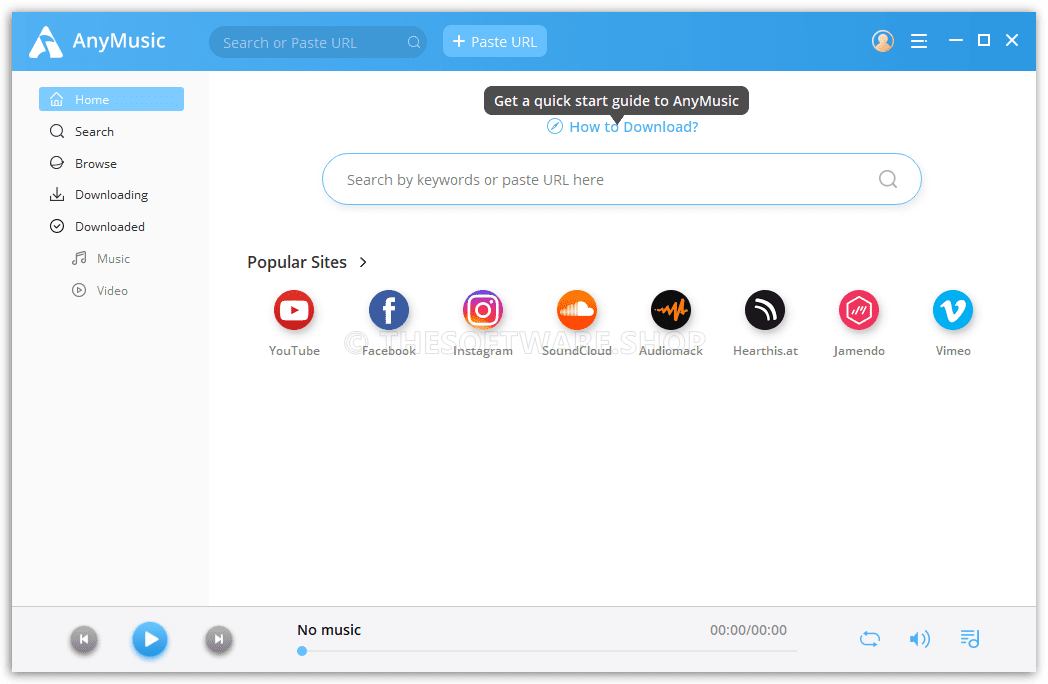Play the current track
1048x684 pixels.
point(150,639)
